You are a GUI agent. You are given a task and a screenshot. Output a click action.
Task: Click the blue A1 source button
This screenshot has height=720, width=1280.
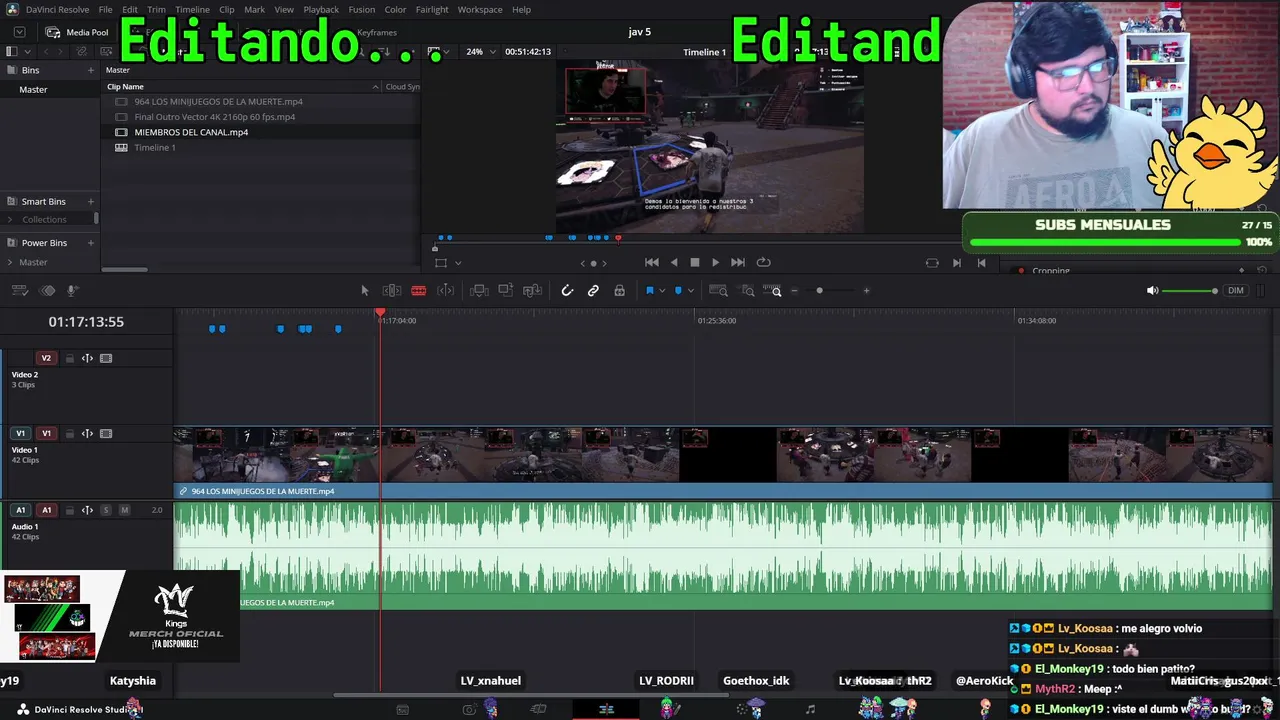[20, 510]
